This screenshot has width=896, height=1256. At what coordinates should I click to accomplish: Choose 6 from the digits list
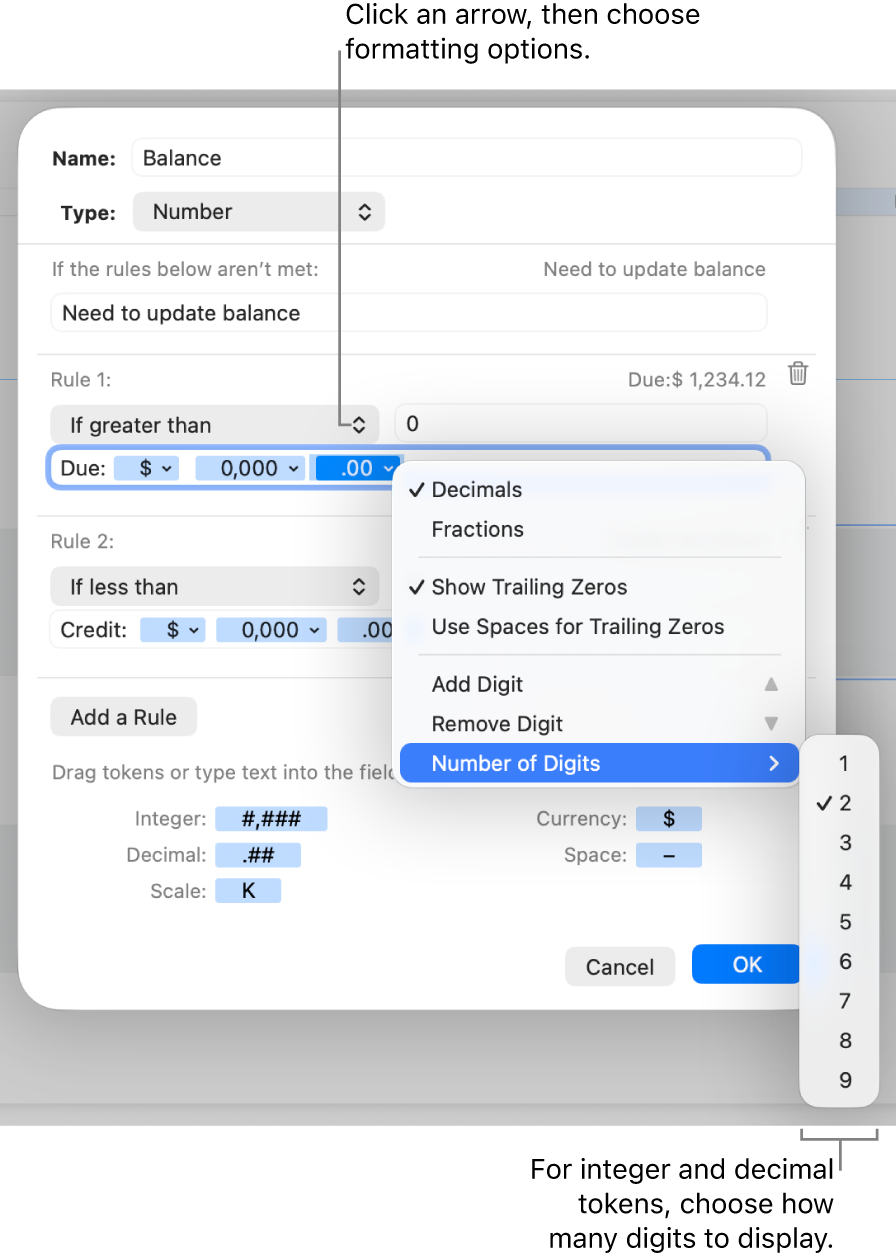click(843, 961)
